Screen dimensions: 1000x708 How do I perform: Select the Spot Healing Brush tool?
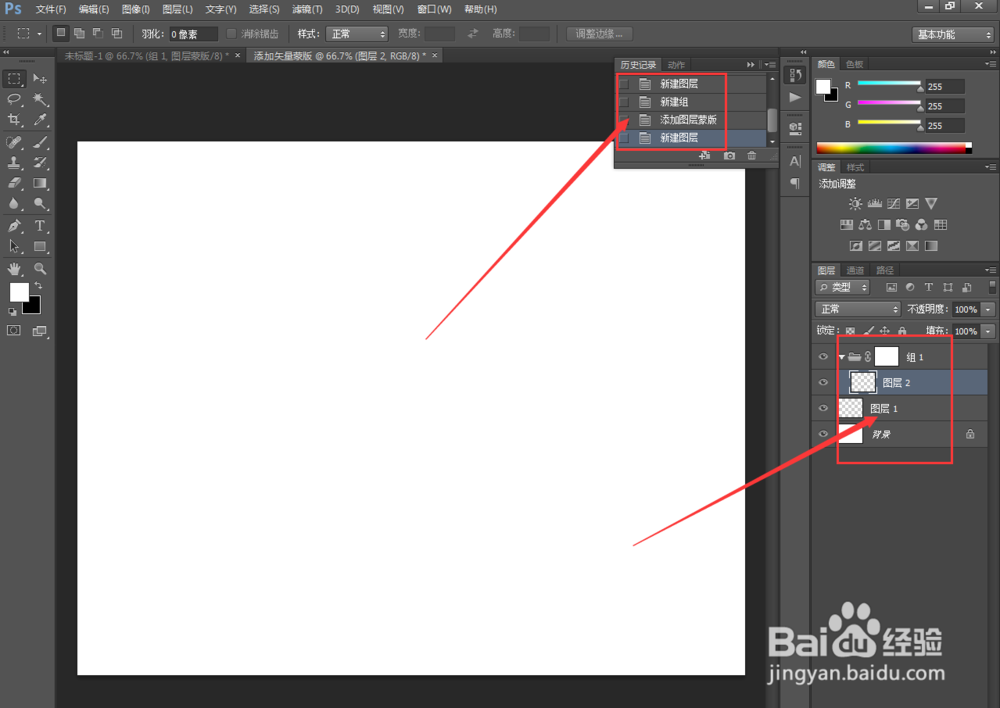[14, 142]
